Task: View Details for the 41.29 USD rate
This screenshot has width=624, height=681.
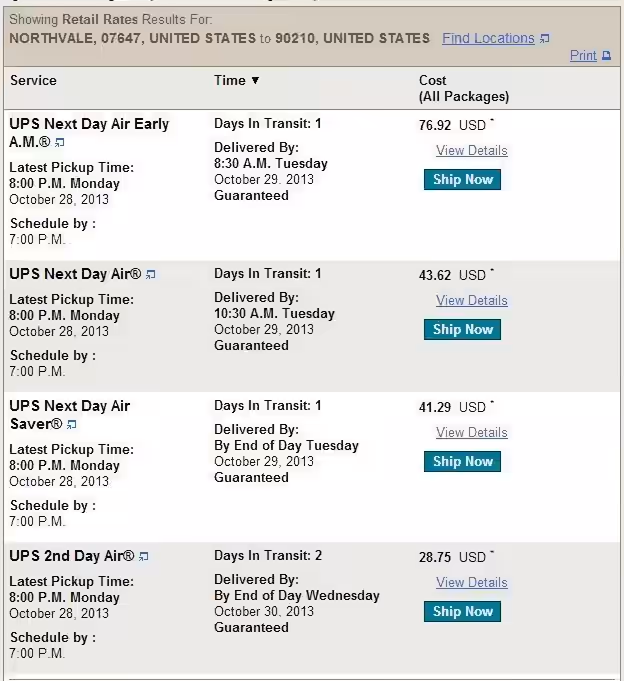Action: click(x=472, y=433)
